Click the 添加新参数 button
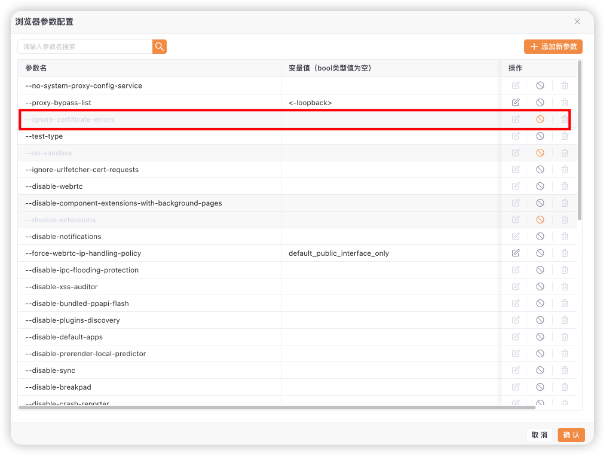The height and width of the screenshot is (455, 604). 553,47
